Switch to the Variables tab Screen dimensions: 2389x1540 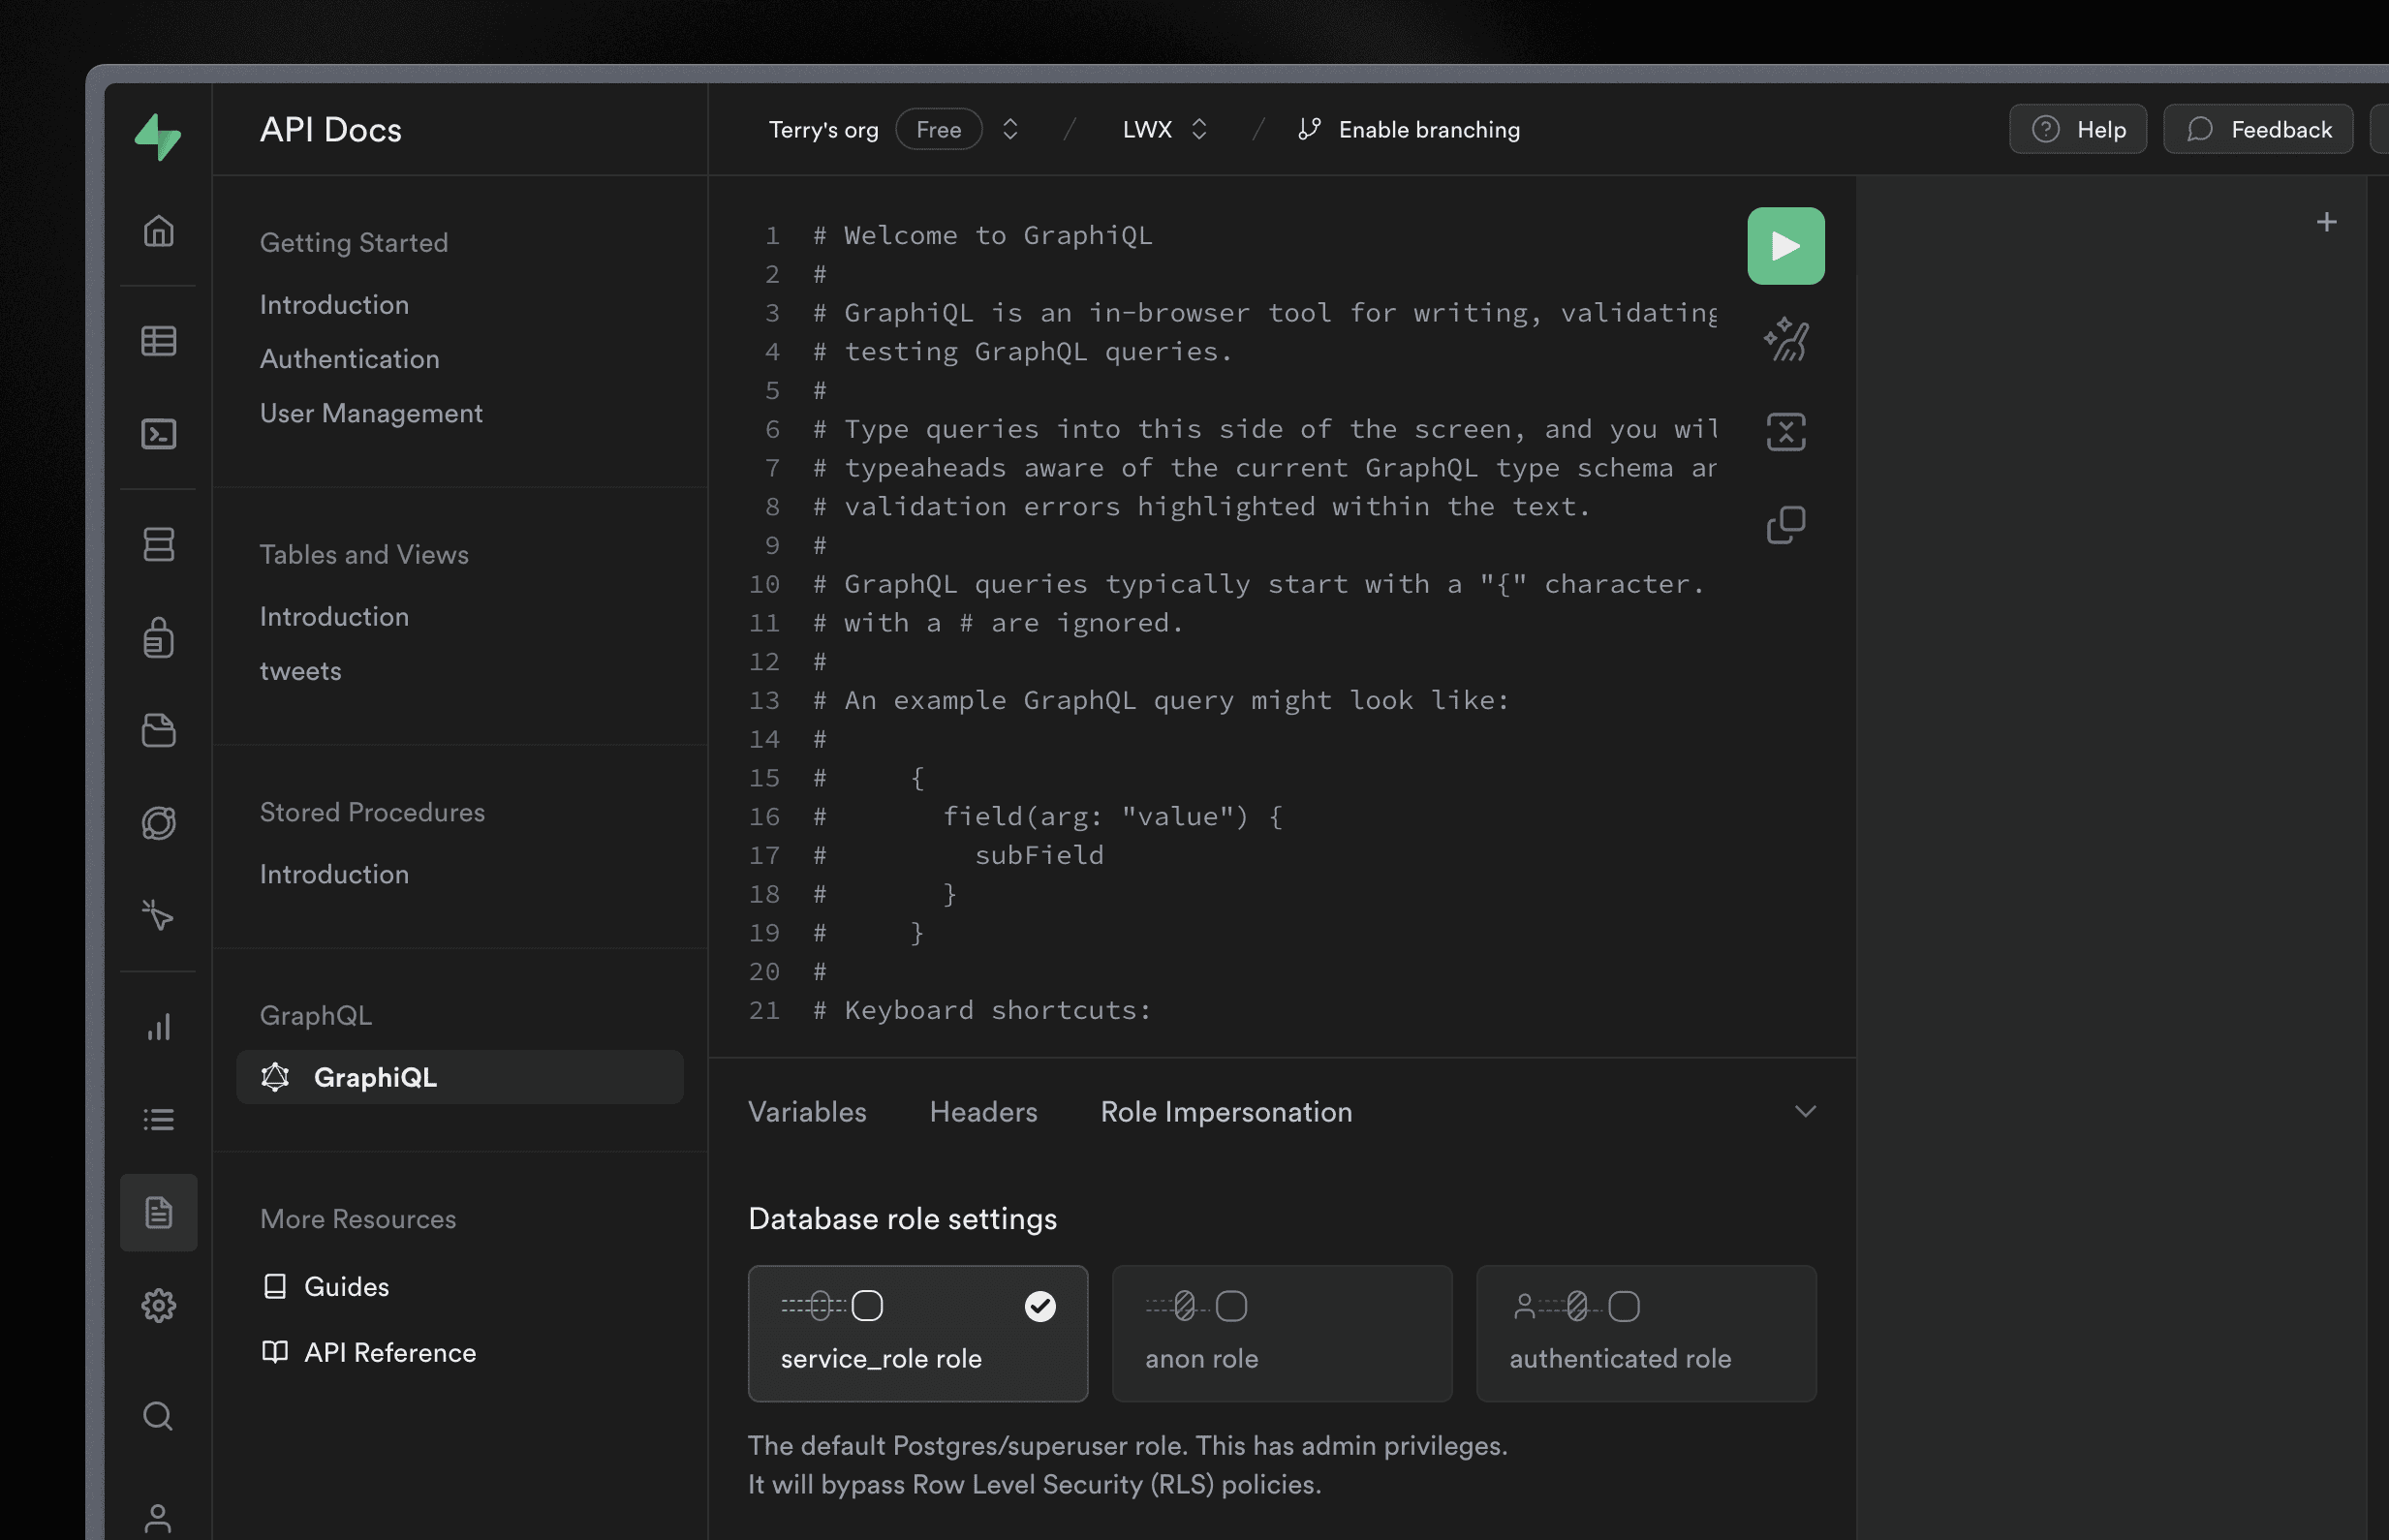pos(807,1112)
